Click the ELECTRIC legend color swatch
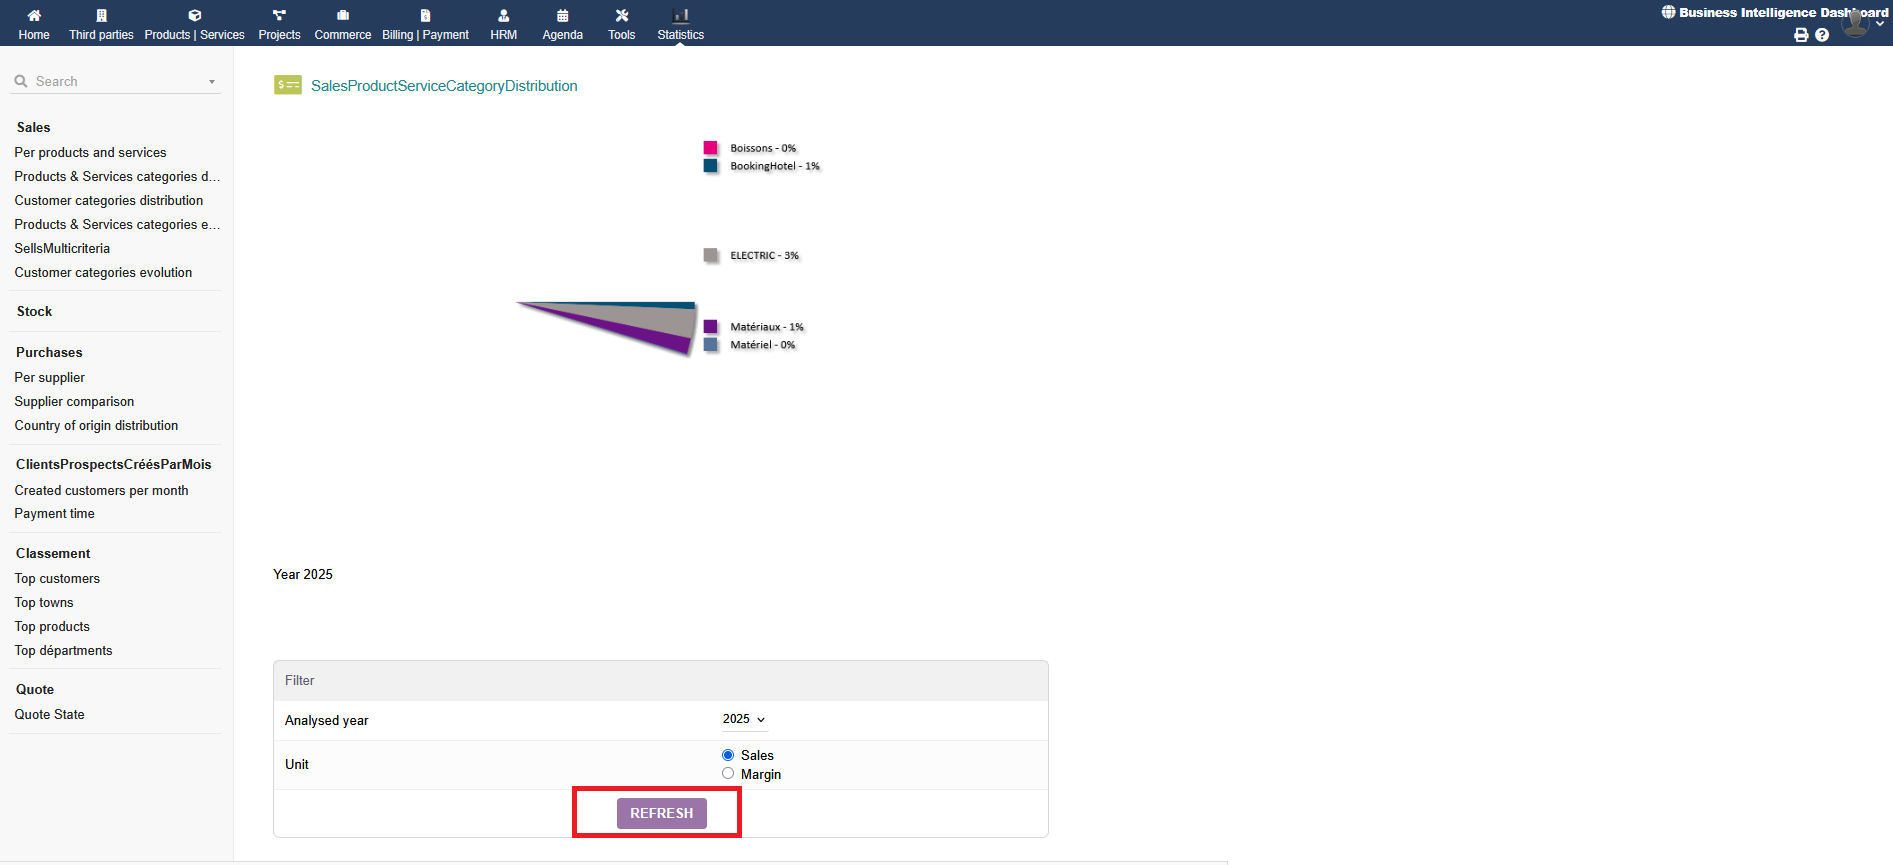This screenshot has width=1893, height=865. [711, 256]
